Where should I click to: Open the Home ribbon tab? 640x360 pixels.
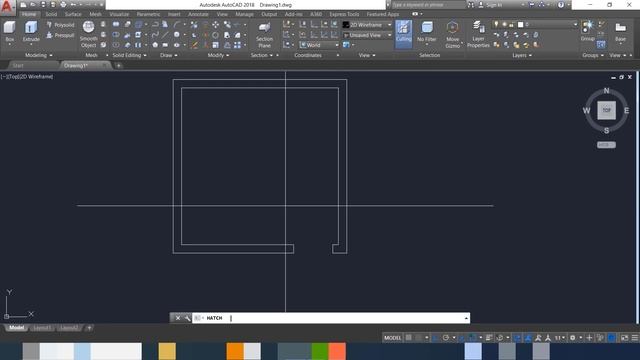click(x=29, y=14)
